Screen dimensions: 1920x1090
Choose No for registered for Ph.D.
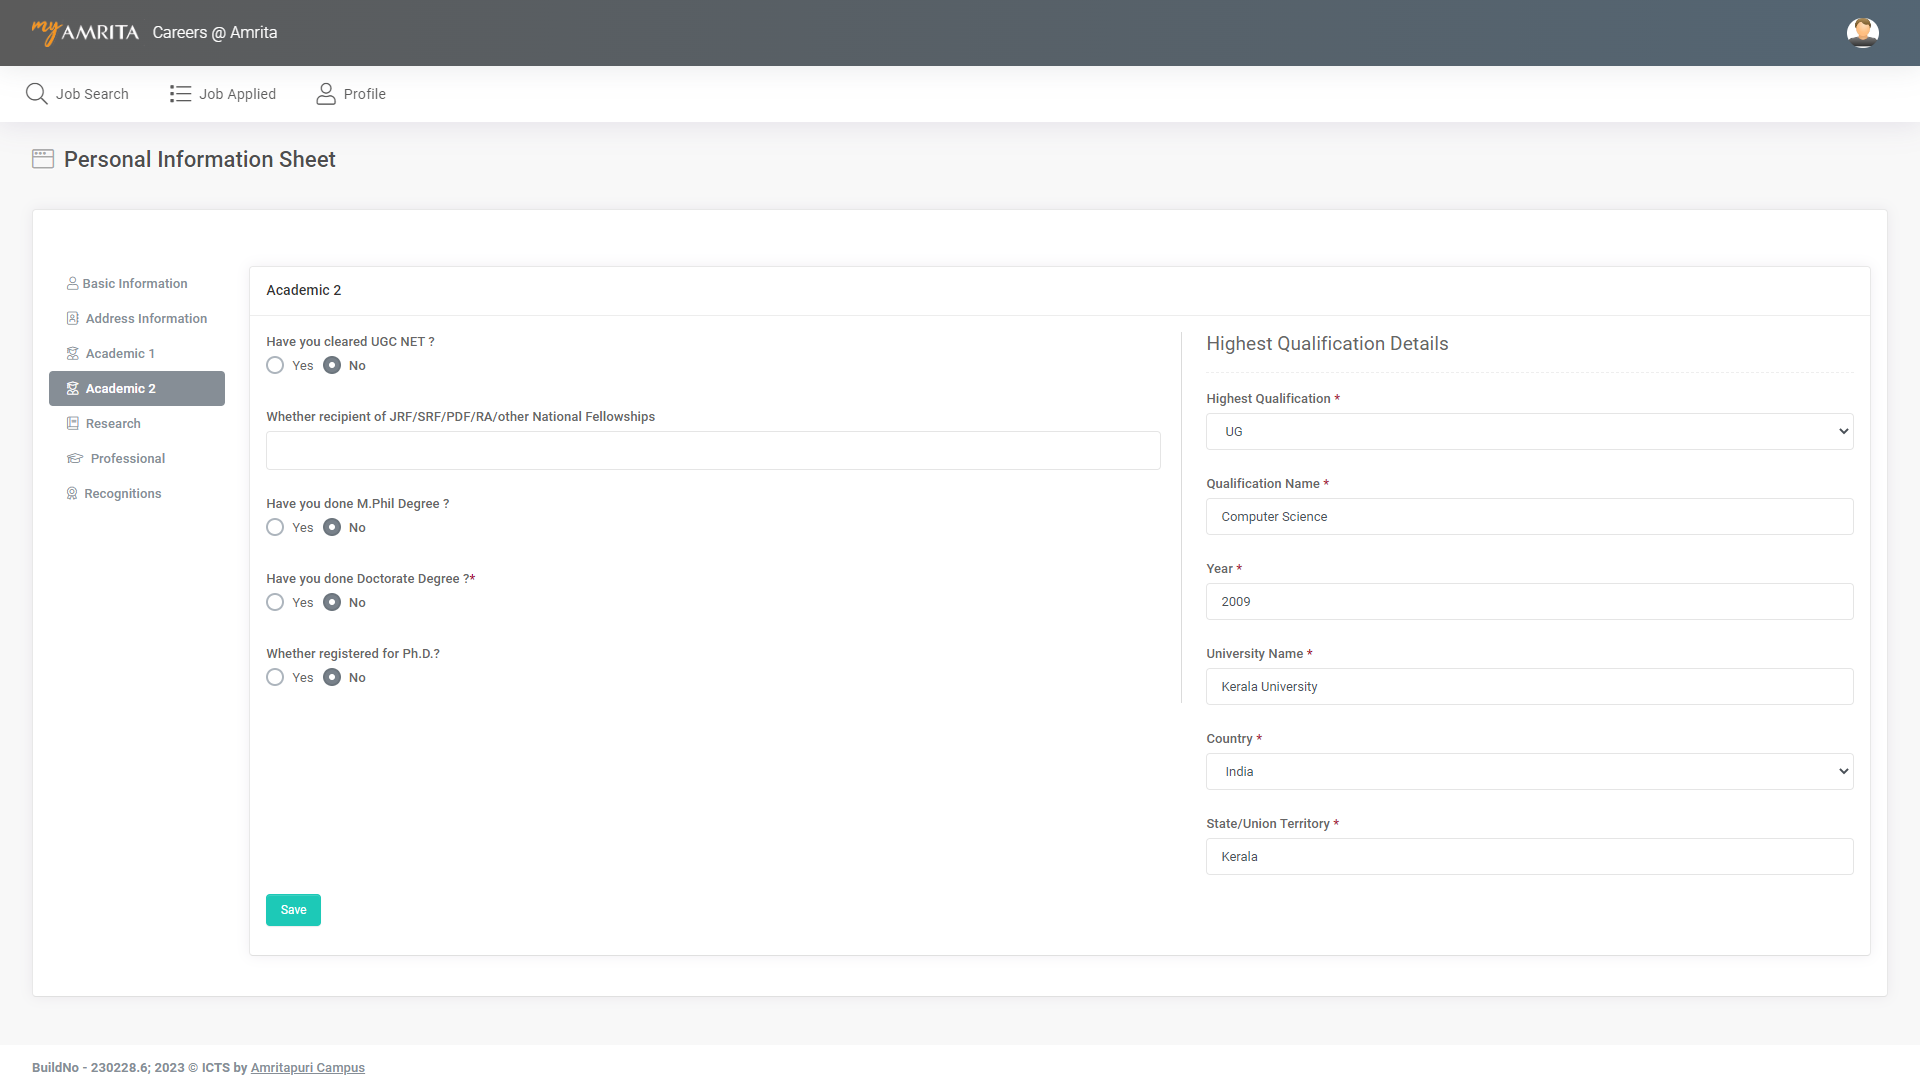pyautogui.click(x=332, y=678)
